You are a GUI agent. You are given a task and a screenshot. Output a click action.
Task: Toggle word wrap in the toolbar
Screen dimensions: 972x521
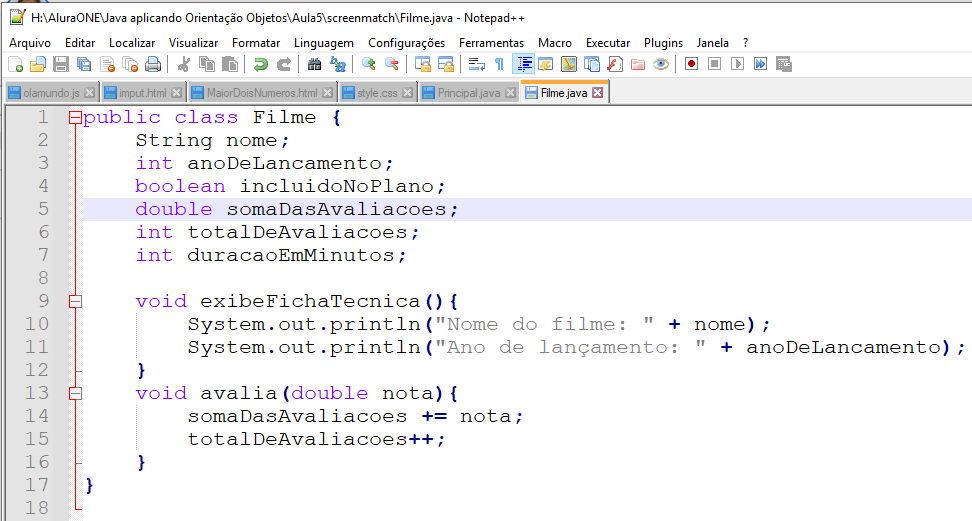(x=477, y=64)
